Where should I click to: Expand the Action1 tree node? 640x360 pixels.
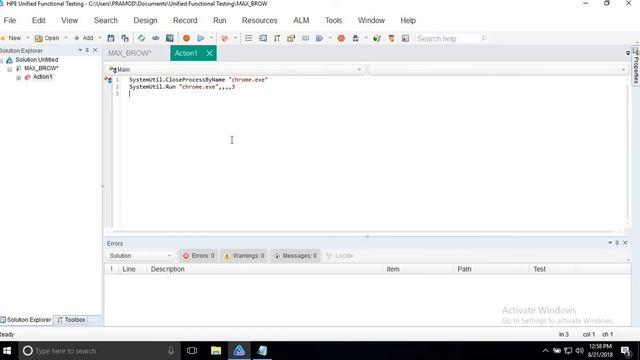[x=18, y=77]
